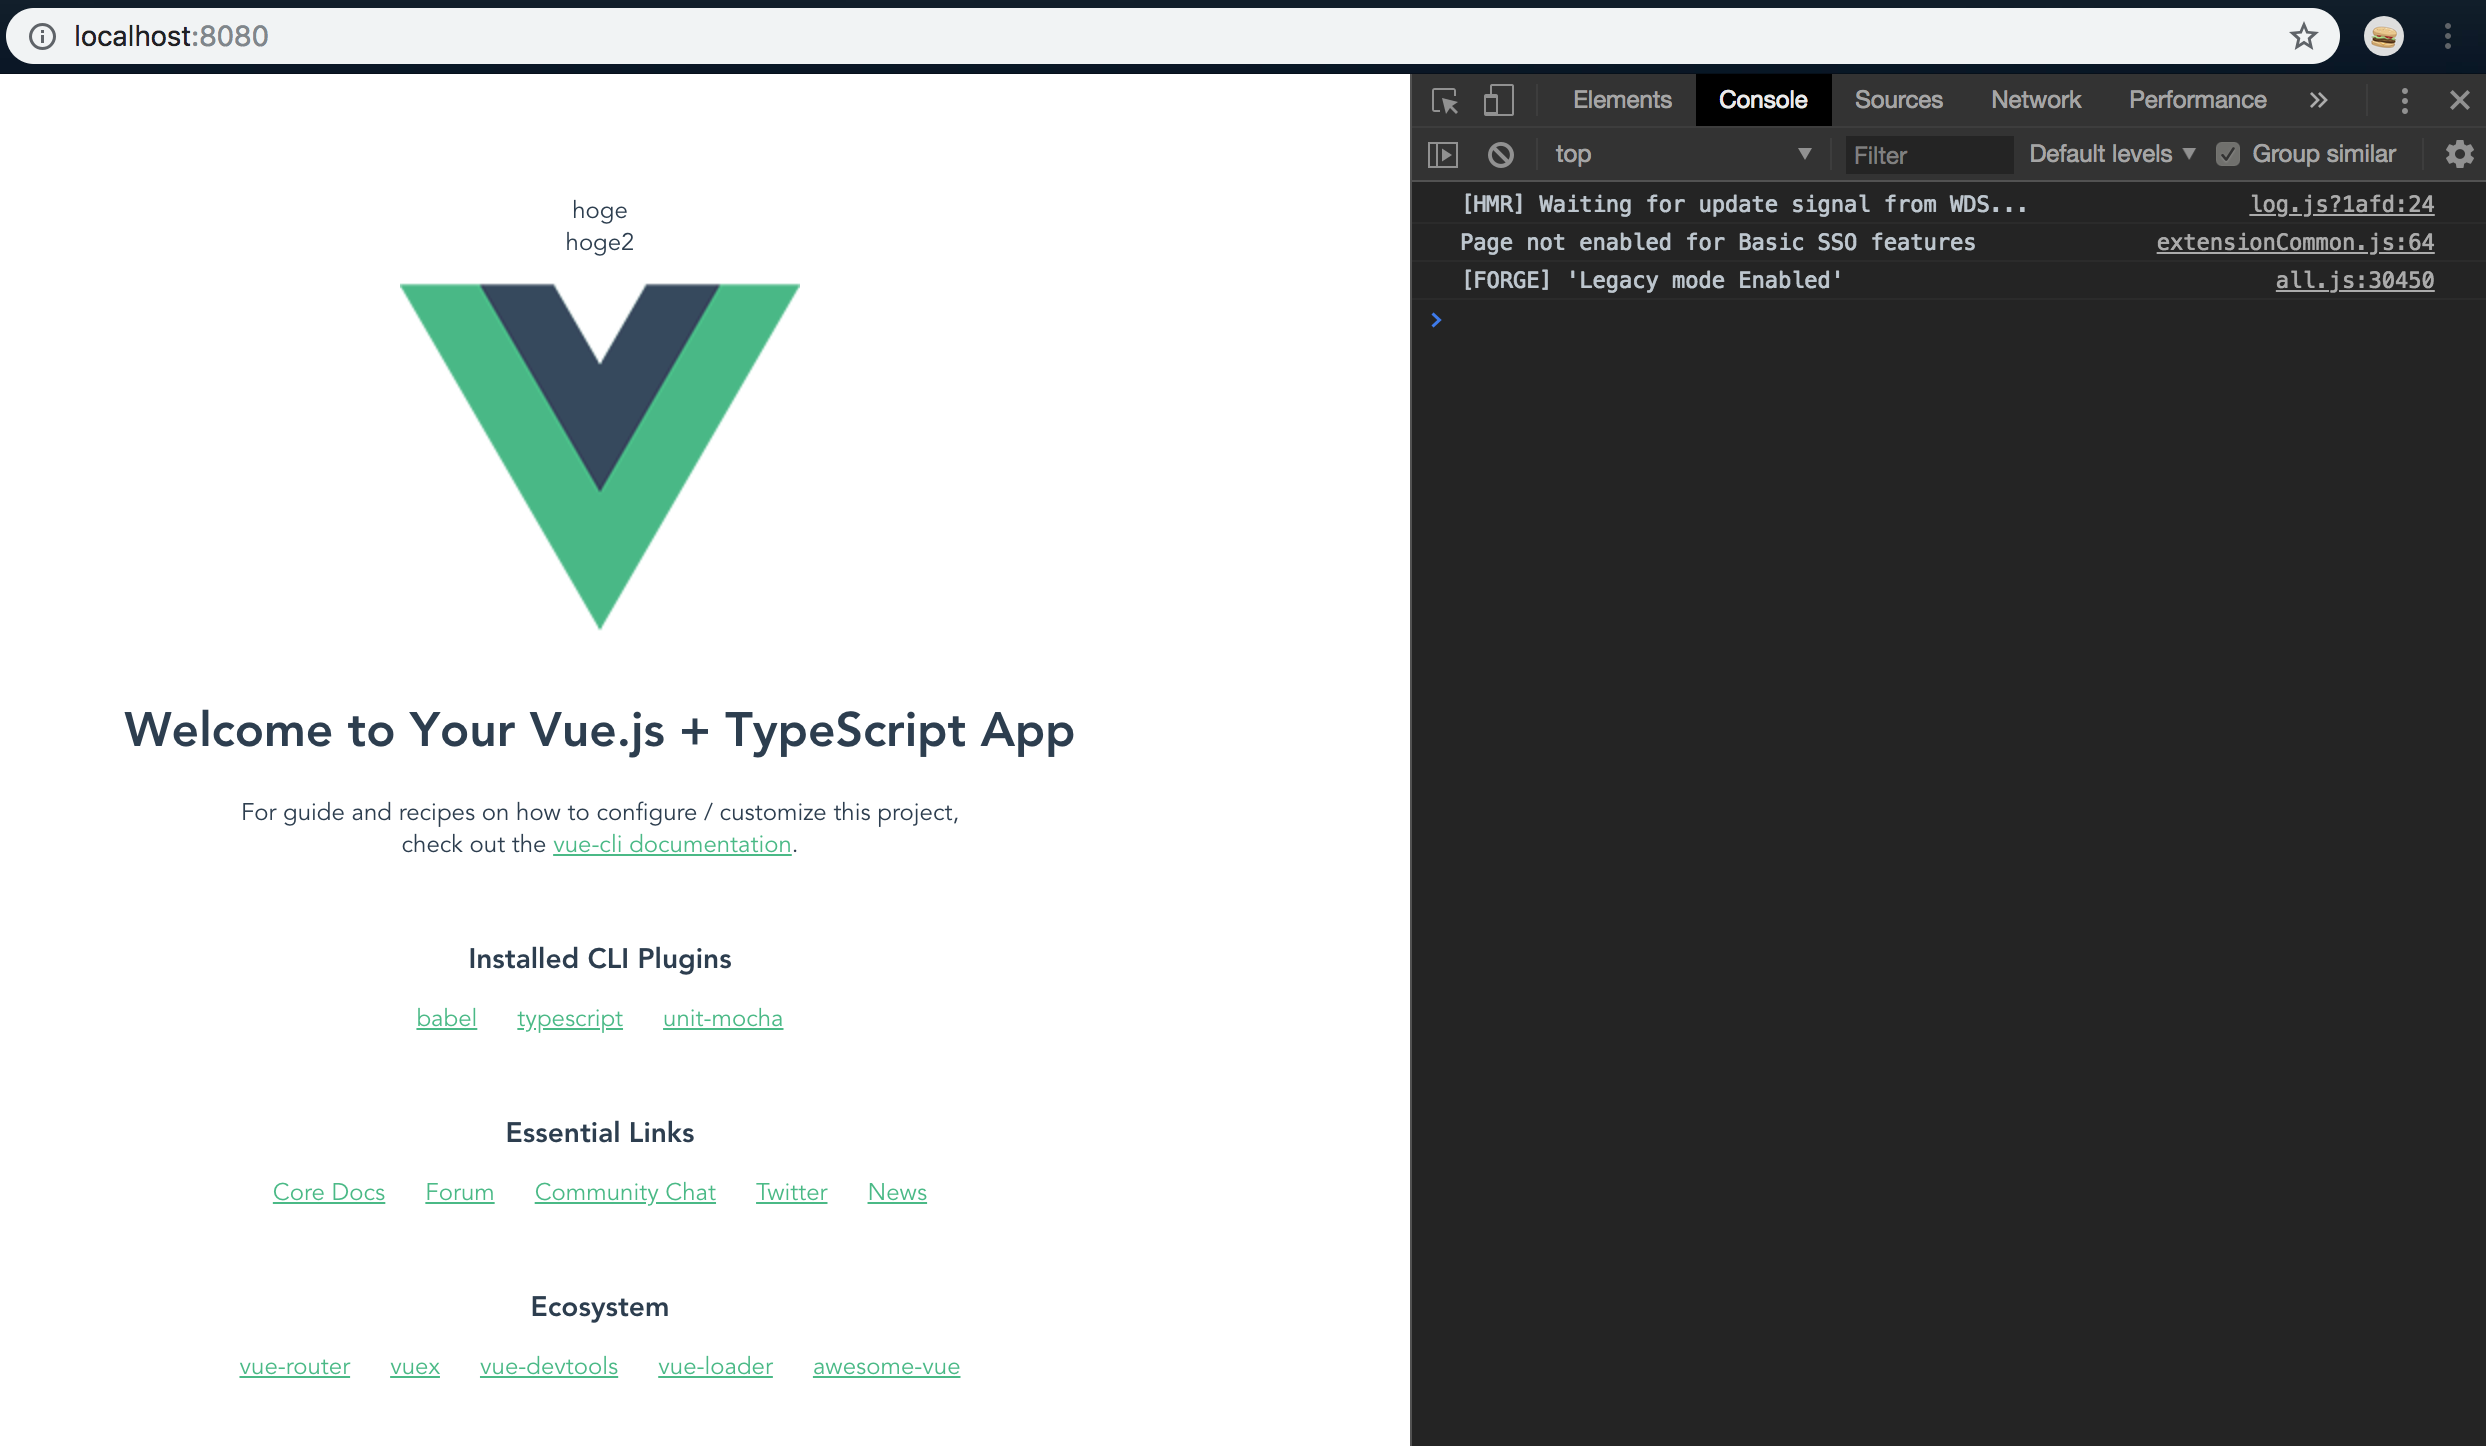Open the Performance tab
2486x1446 pixels.
pos(2197,100)
